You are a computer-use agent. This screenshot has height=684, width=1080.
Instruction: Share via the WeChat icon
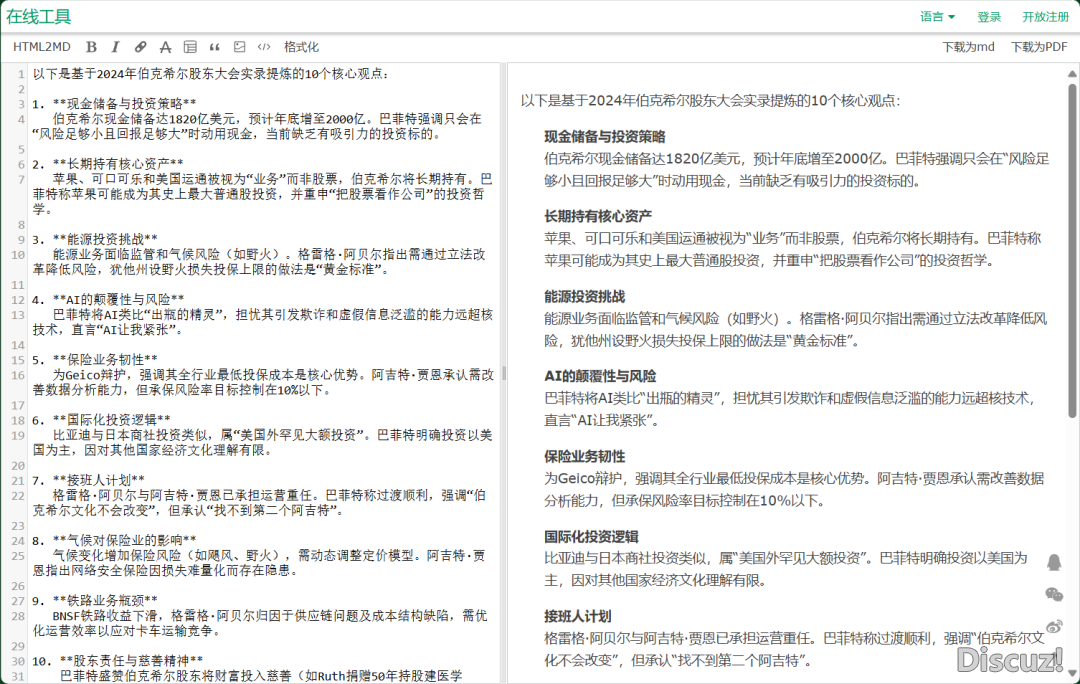(x=1054, y=594)
